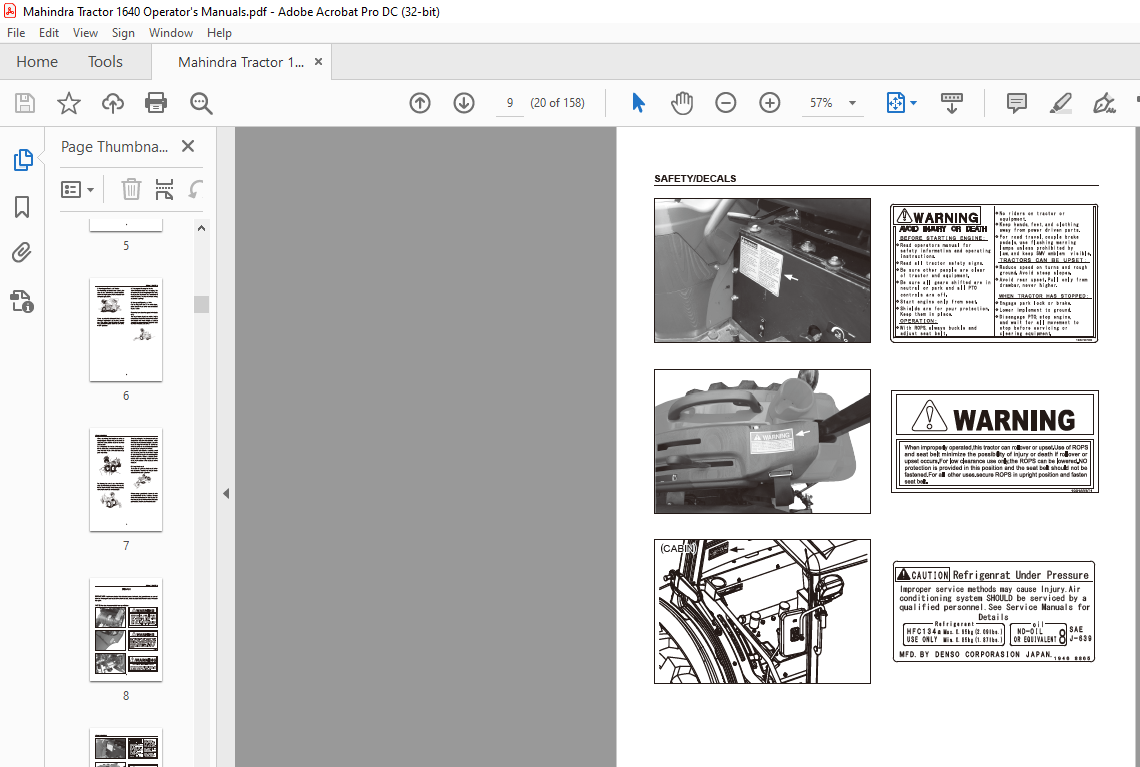The height and width of the screenshot is (767, 1140).
Task: Click the SAFETY/DECALS heading text
Action: (x=695, y=178)
